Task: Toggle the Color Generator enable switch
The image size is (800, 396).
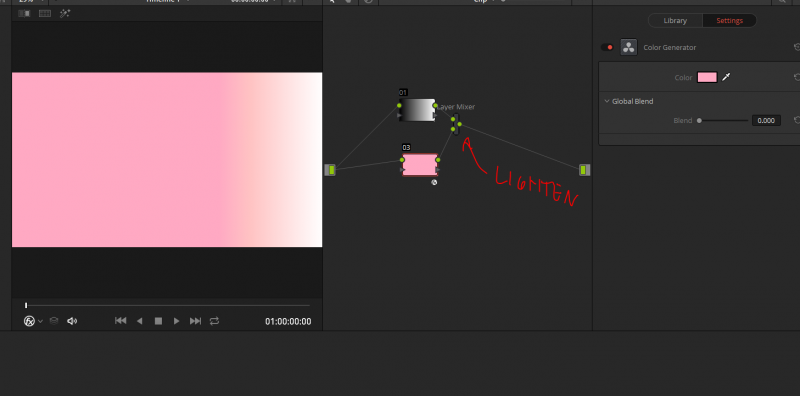Action: click(x=607, y=47)
